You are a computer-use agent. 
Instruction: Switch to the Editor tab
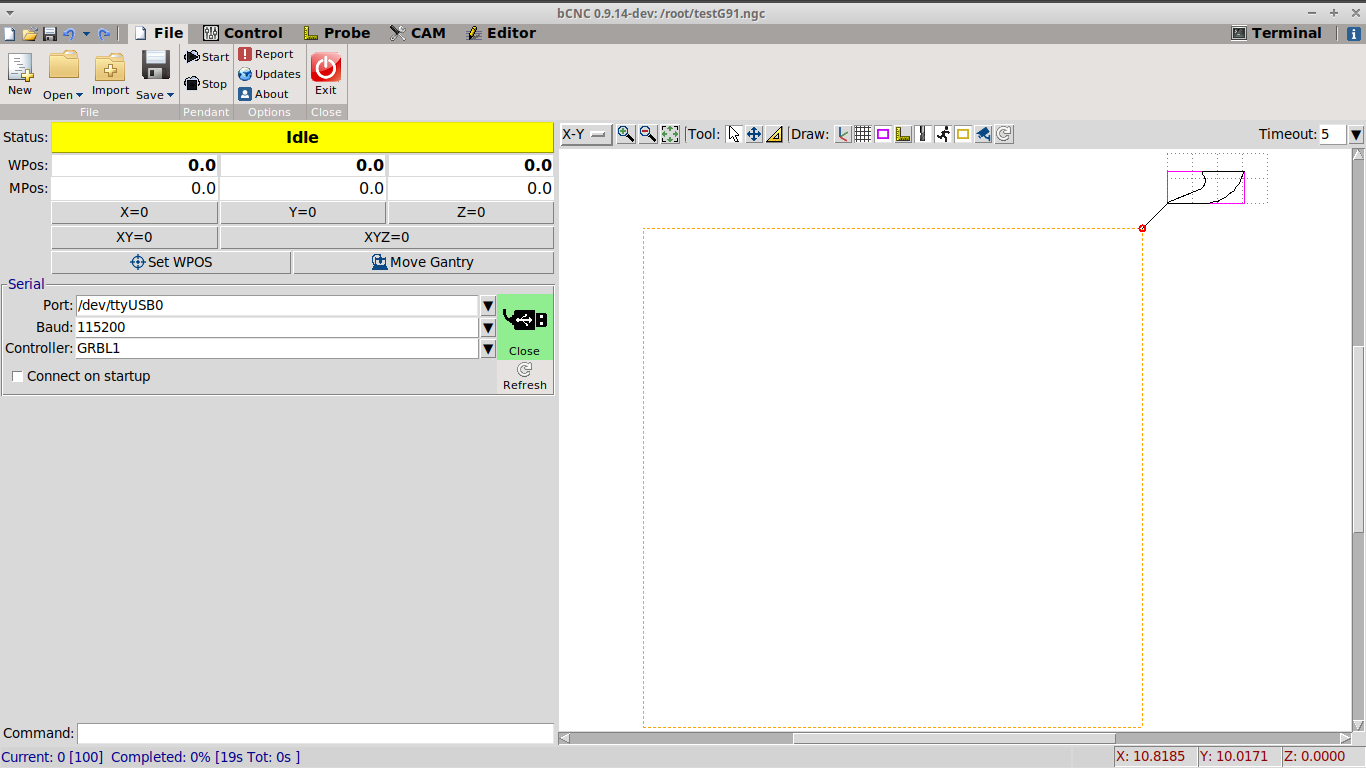click(501, 33)
